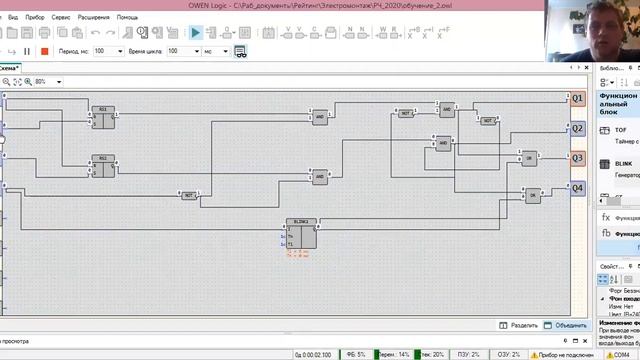Select the NOT block near BLINK1

click(189, 196)
